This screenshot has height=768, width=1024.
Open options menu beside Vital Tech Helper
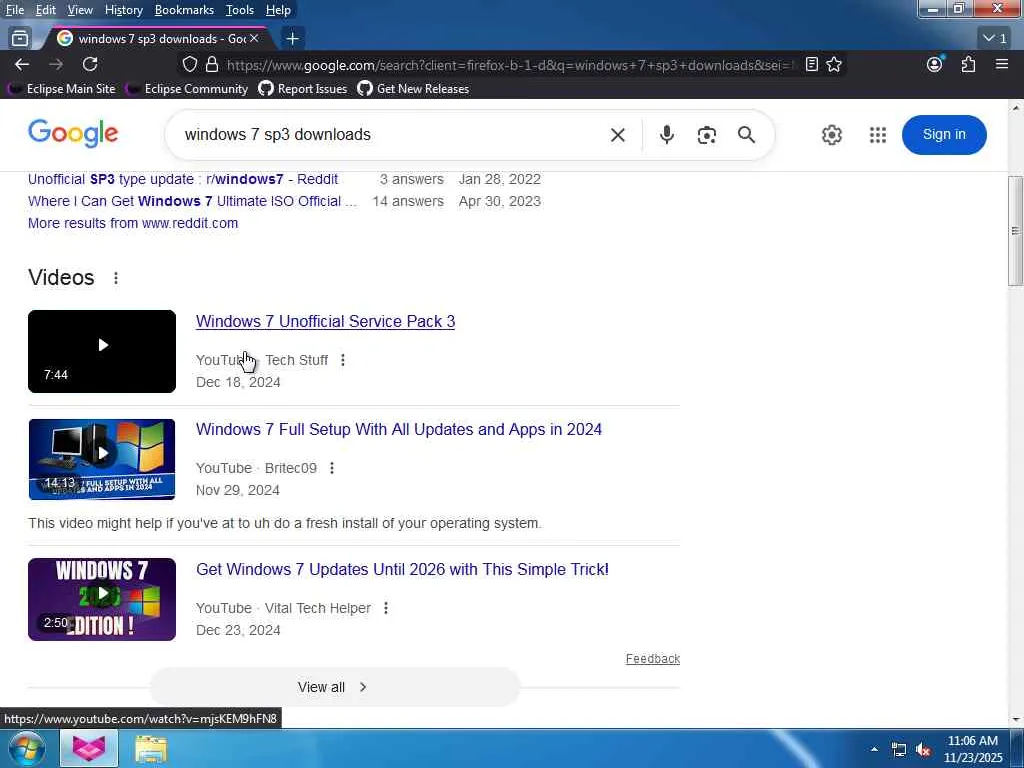386,608
